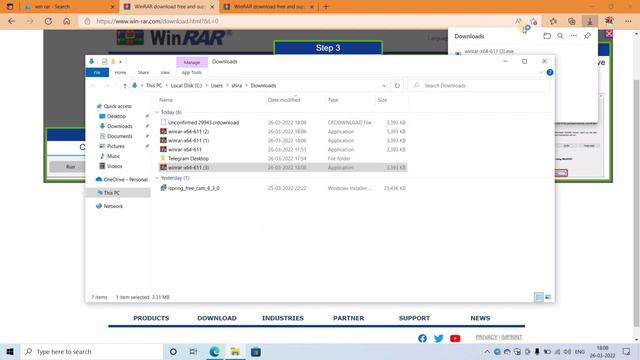Select Pictures in Explorer sidebar

[x=116, y=146]
